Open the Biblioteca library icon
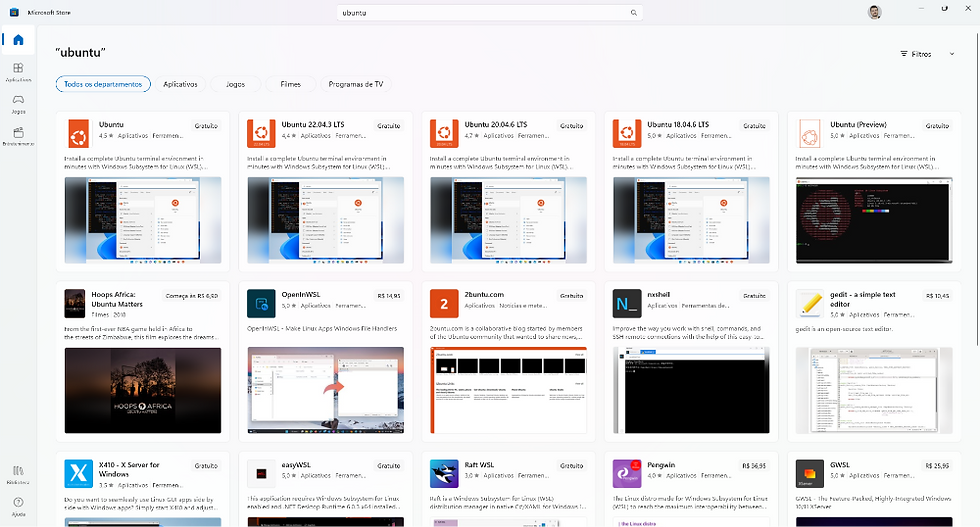The image size is (980, 527). (18, 474)
